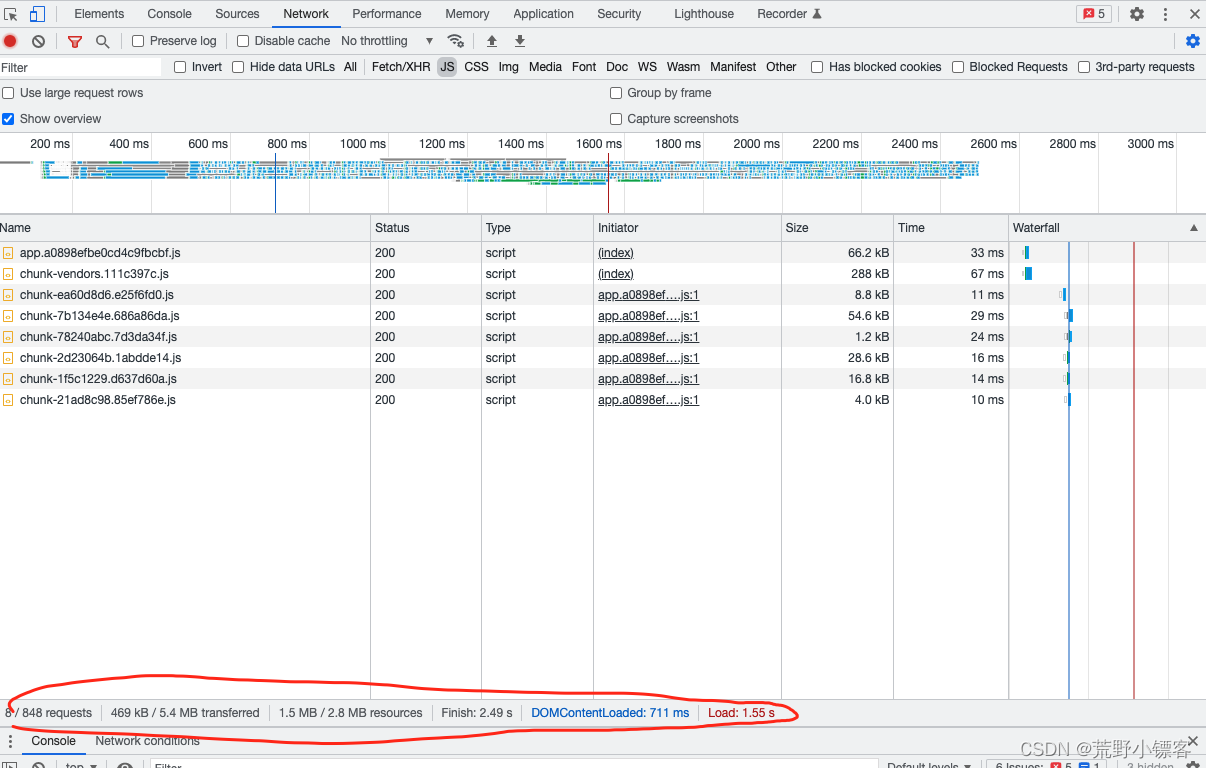Switch to the Console tab
1206x768 pixels.
click(x=169, y=14)
